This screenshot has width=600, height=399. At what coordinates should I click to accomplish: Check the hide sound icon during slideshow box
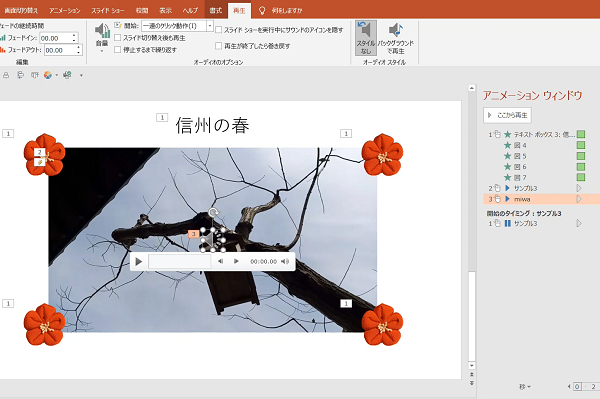[218, 29]
